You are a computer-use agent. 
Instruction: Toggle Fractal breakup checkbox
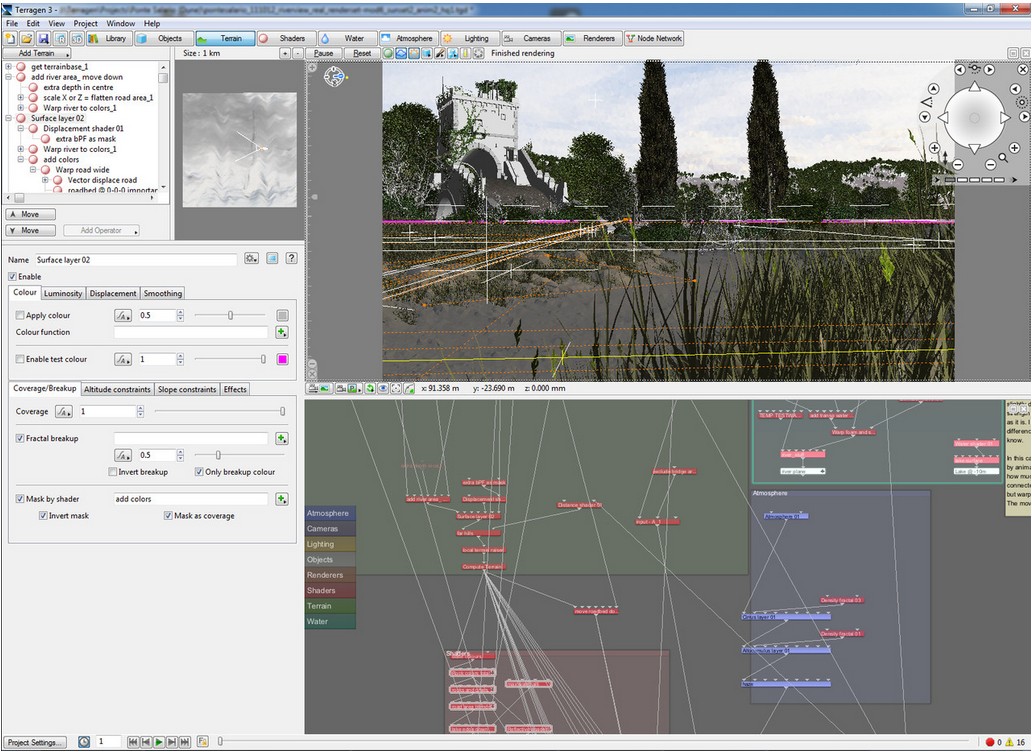point(20,438)
